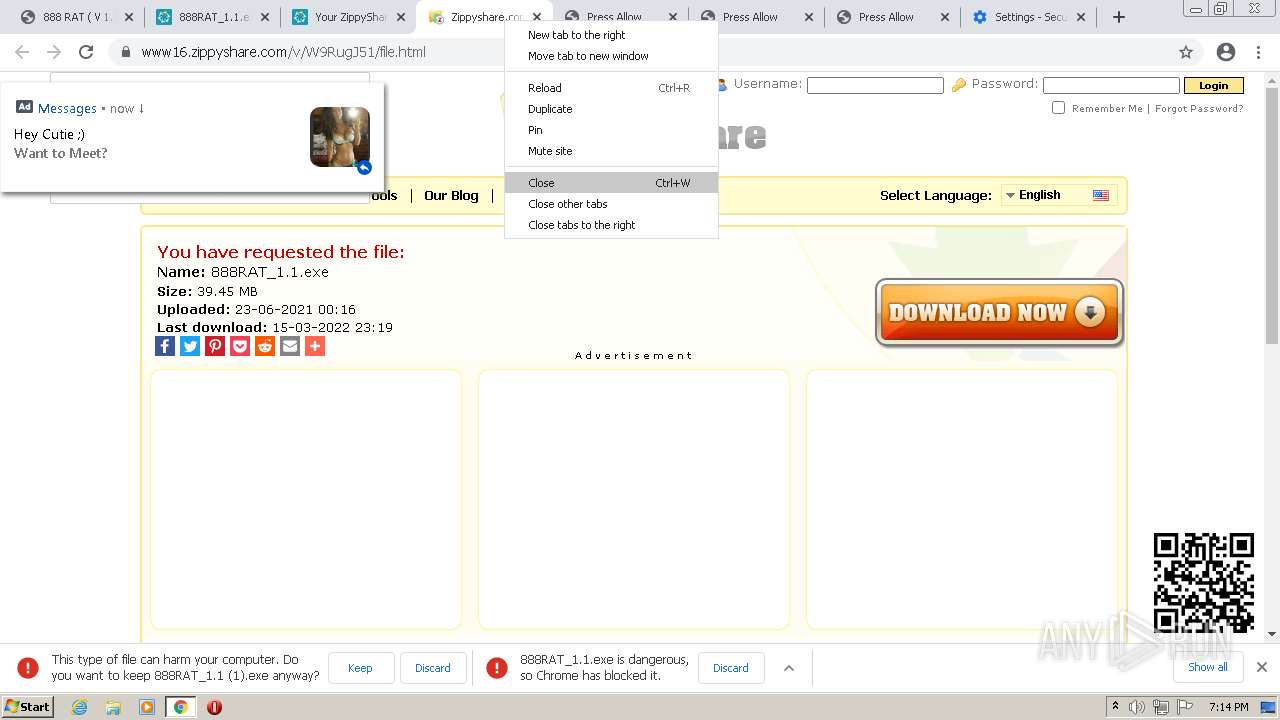Click the browser forward arrow

[54, 52]
